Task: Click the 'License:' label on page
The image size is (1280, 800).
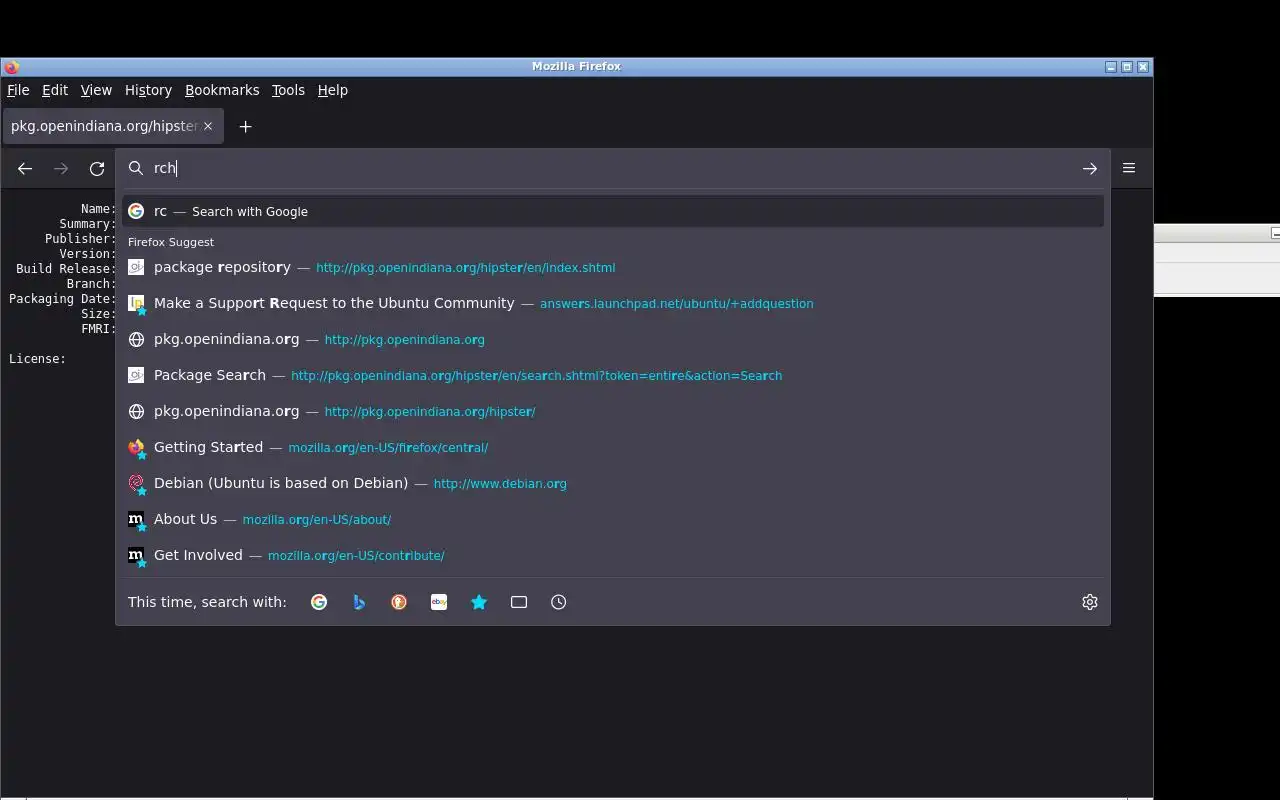Action: (x=37, y=359)
